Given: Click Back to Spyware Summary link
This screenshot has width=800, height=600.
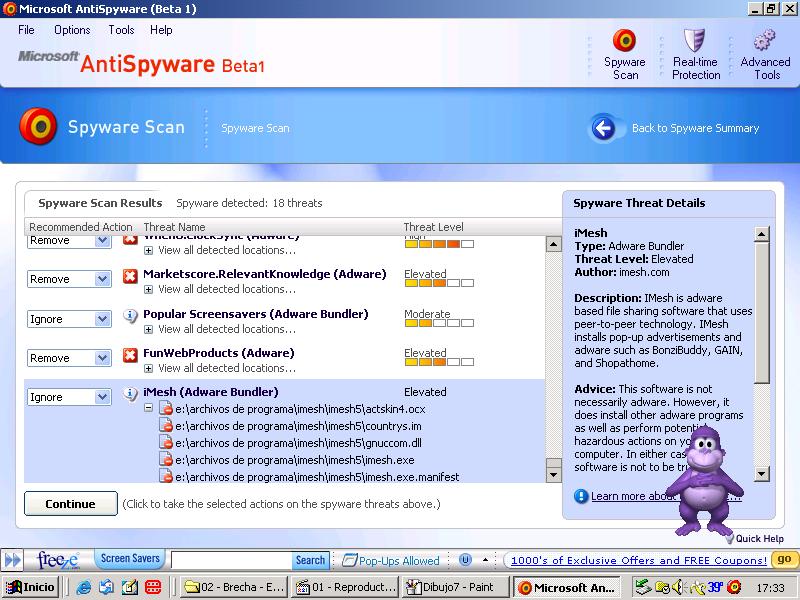Looking at the screenshot, I should pyautogui.click(x=695, y=128).
